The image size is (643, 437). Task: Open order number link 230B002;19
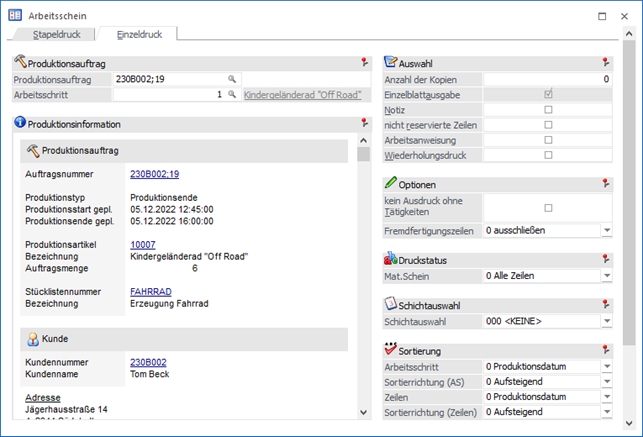coord(154,174)
